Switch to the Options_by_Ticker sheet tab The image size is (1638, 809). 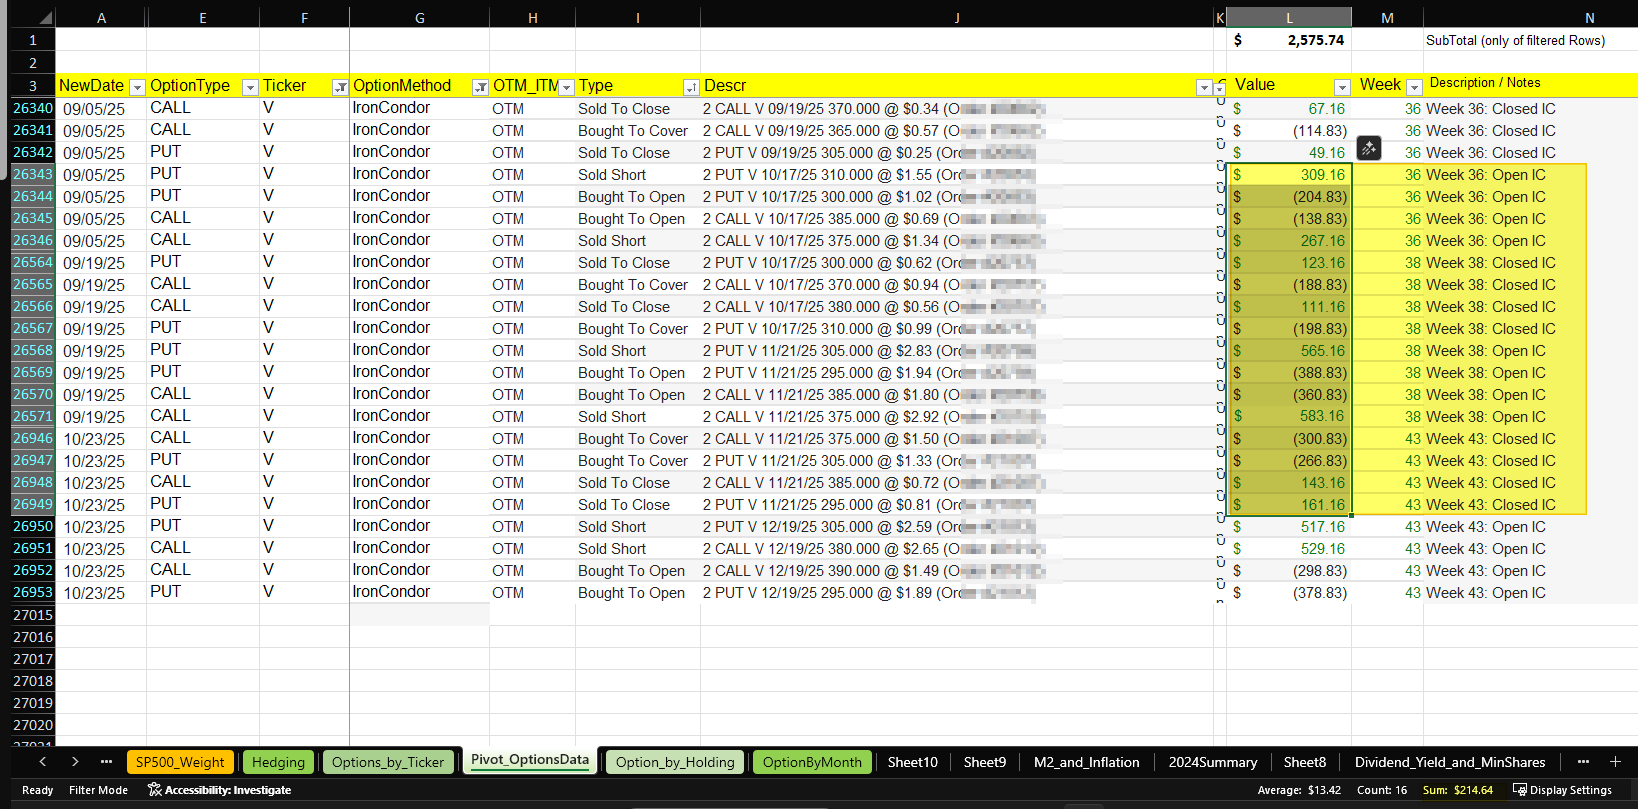click(387, 762)
